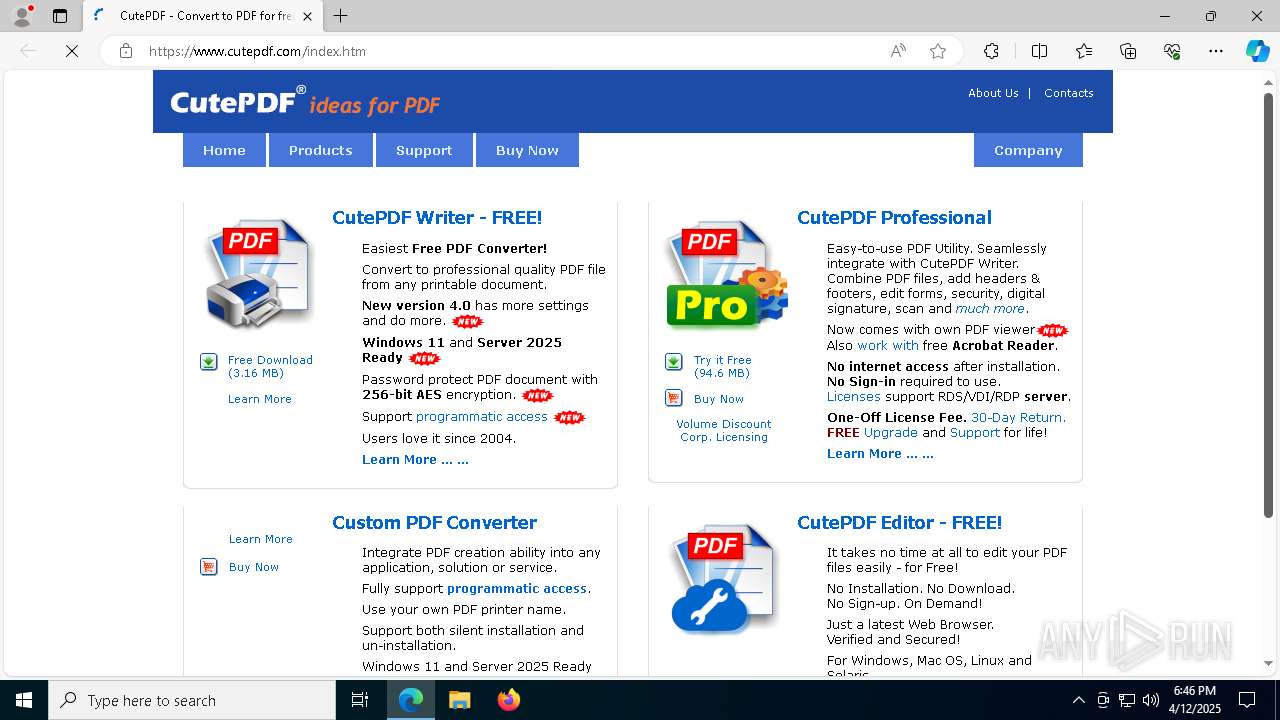1280x720 pixels.
Task: Add this page to favorites star
Action: (x=938, y=51)
